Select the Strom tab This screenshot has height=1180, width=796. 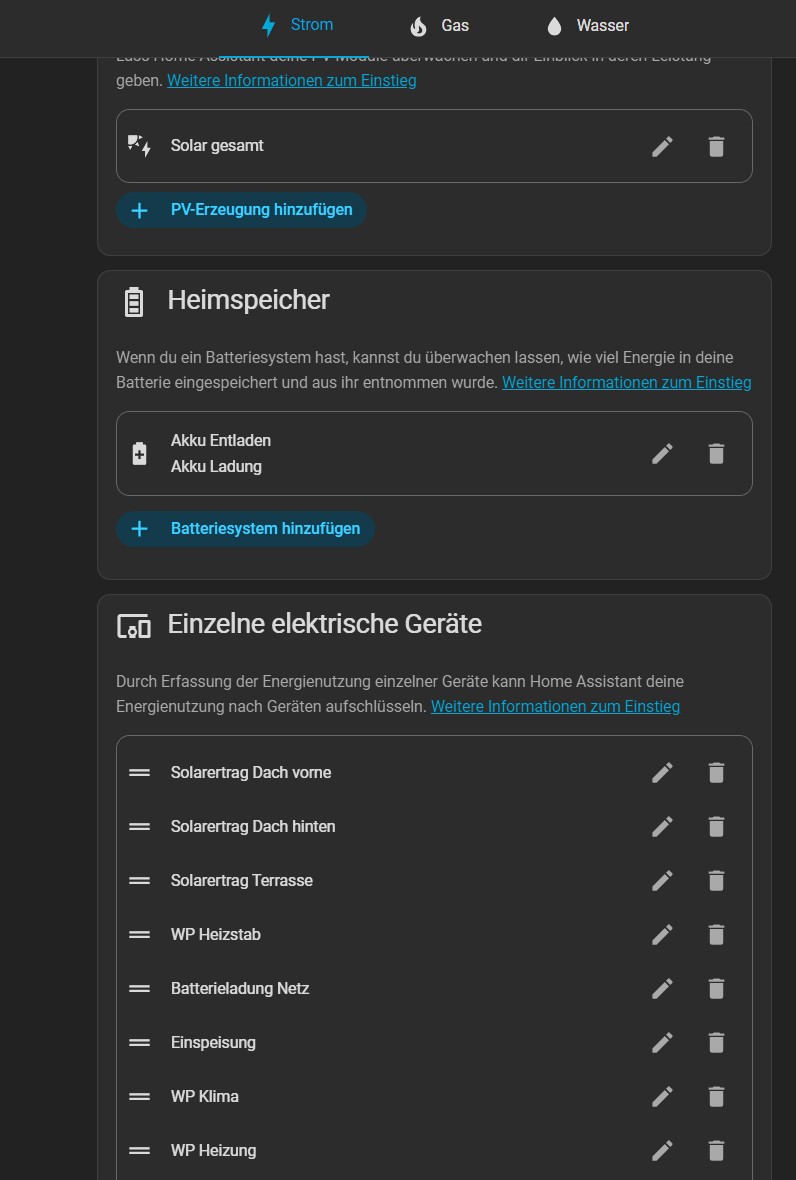[x=296, y=25]
